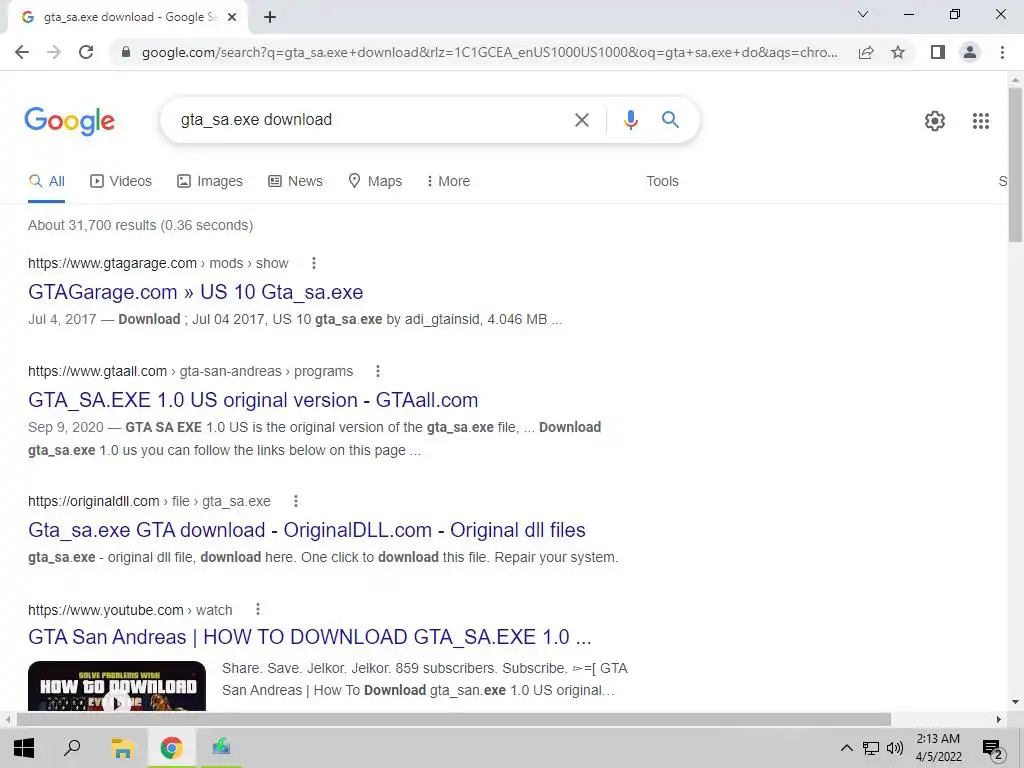The image size is (1024, 768).
Task: Bookmark this page with the star icon
Action: tap(898, 52)
